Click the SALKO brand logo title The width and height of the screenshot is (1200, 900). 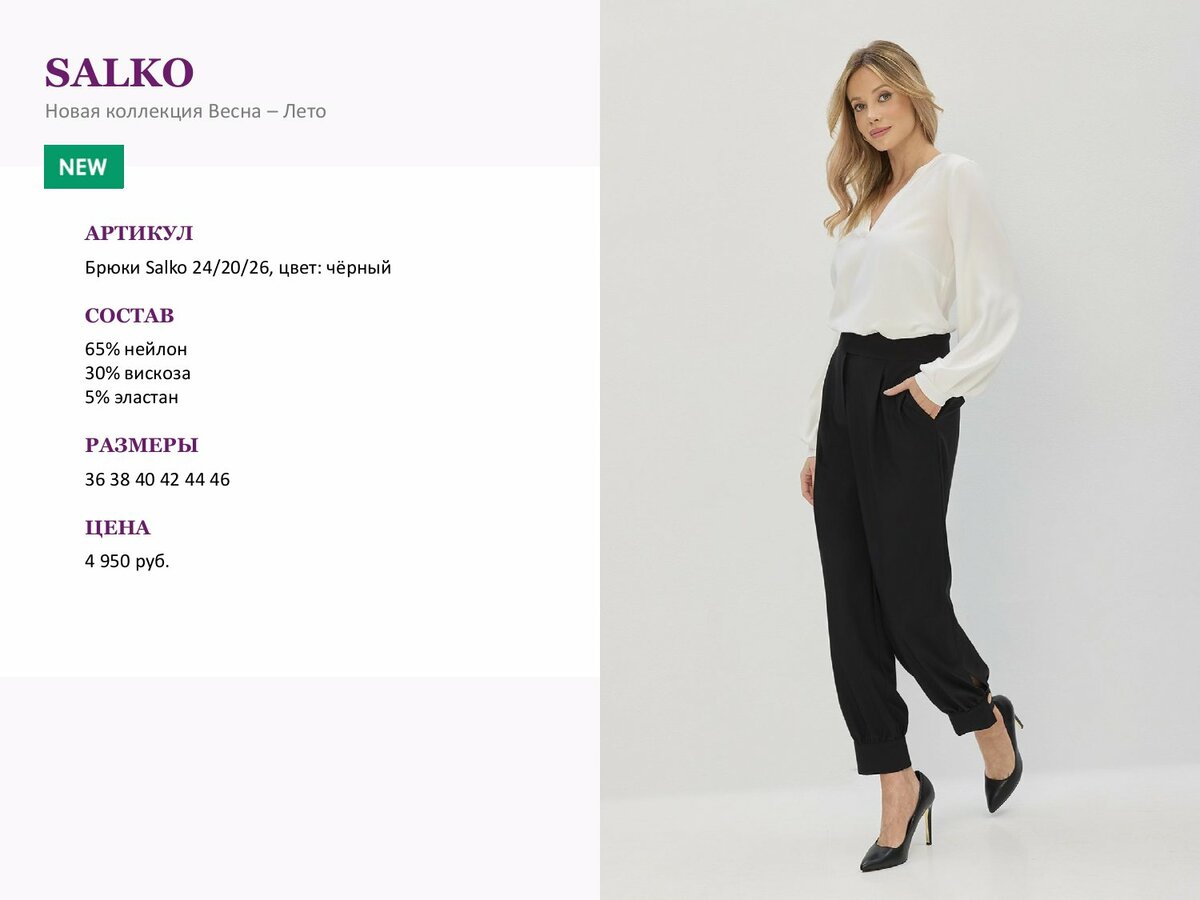[x=119, y=73]
